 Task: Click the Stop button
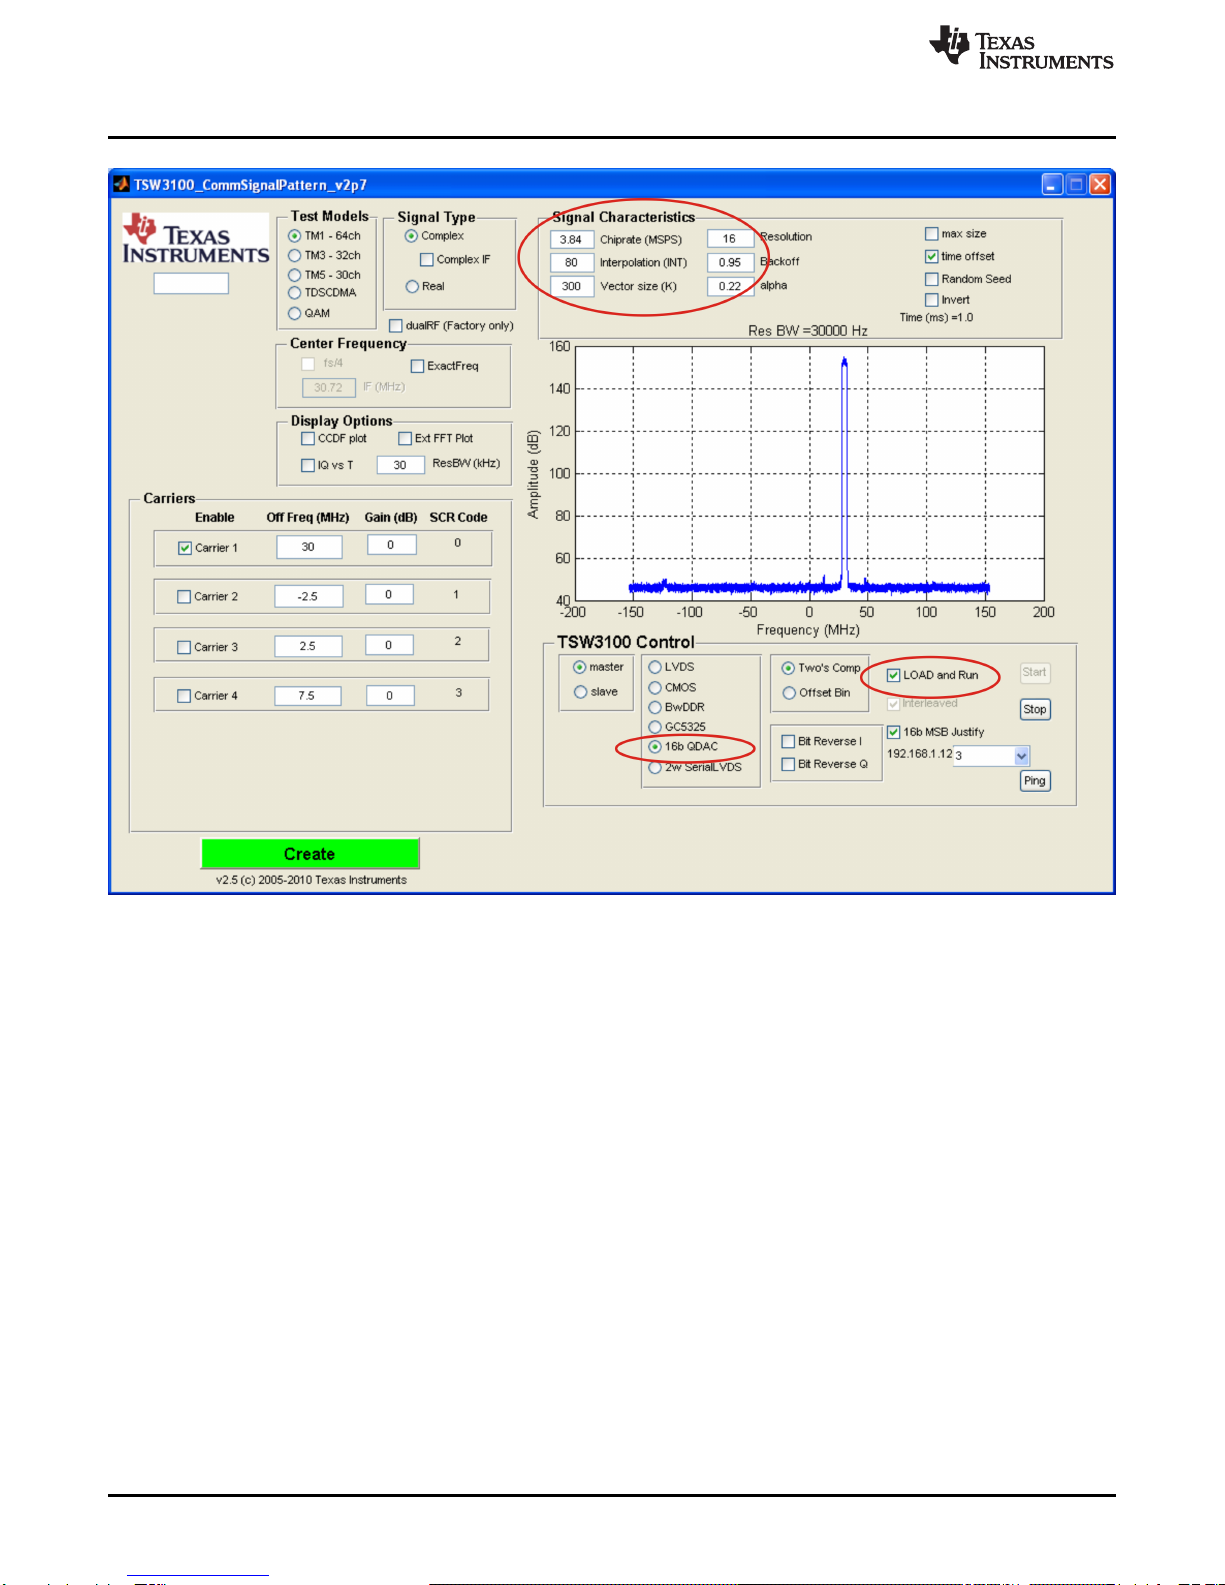click(1035, 709)
